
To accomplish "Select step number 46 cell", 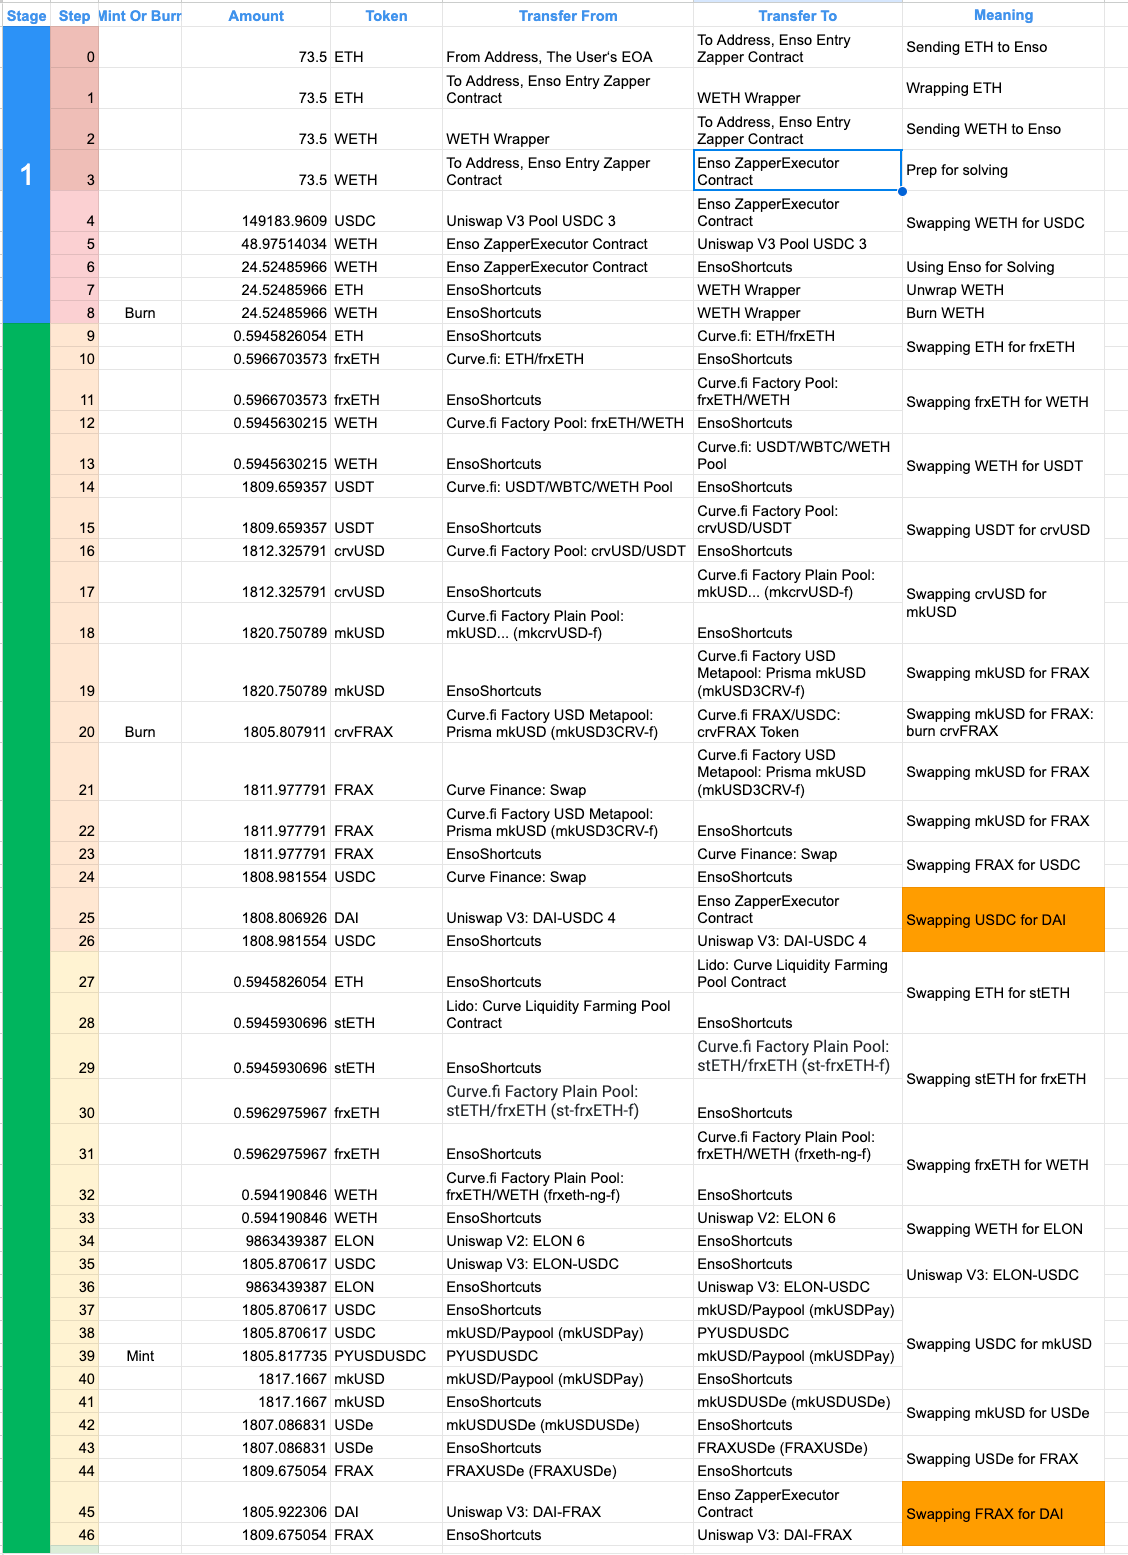I will (x=74, y=1535).
